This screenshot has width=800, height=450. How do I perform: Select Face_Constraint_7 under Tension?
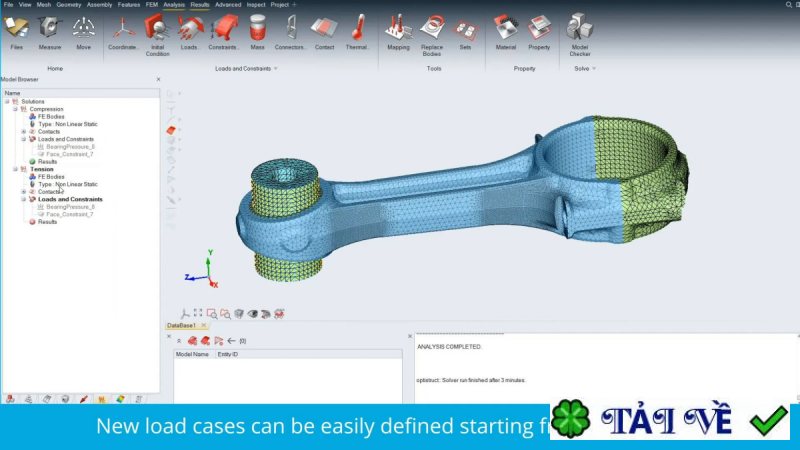(69, 214)
